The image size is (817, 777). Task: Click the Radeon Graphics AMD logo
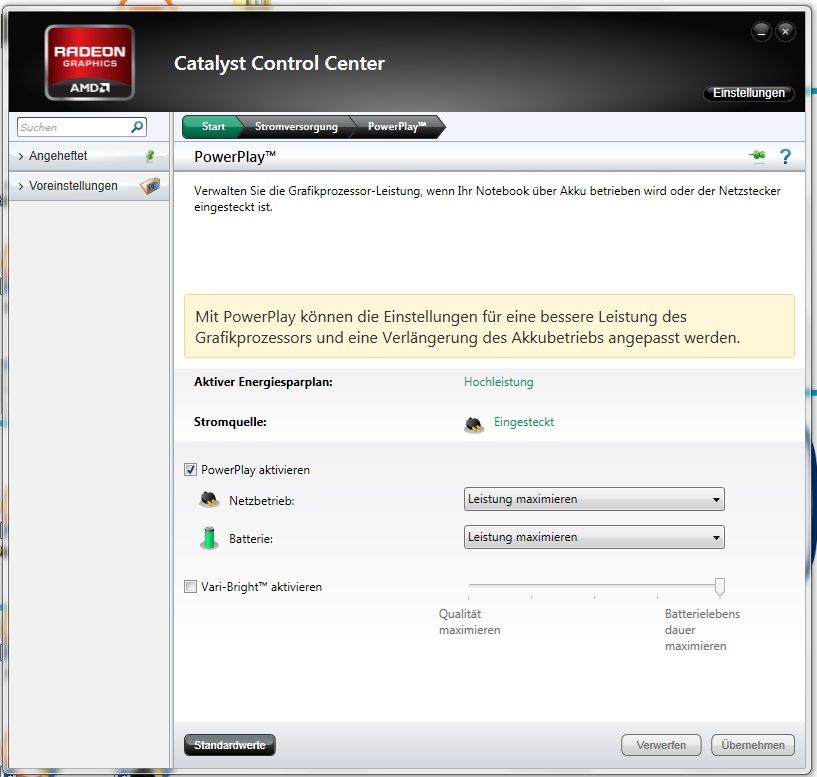pos(90,63)
